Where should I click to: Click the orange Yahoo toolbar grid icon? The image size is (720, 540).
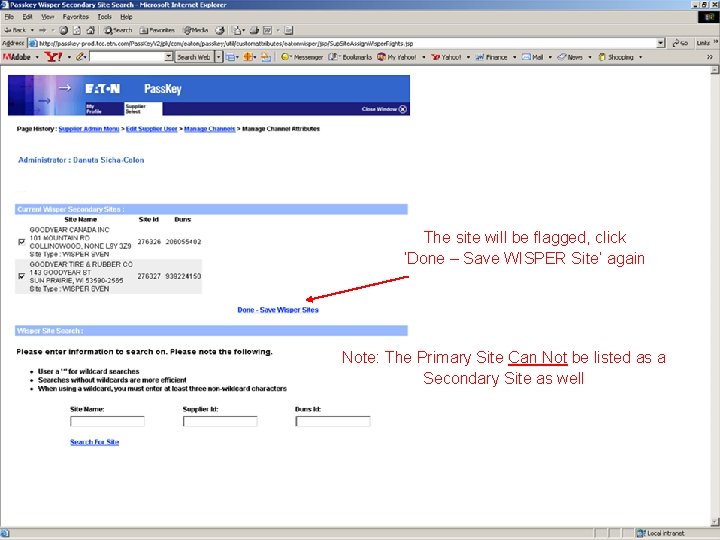tap(248, 57)
